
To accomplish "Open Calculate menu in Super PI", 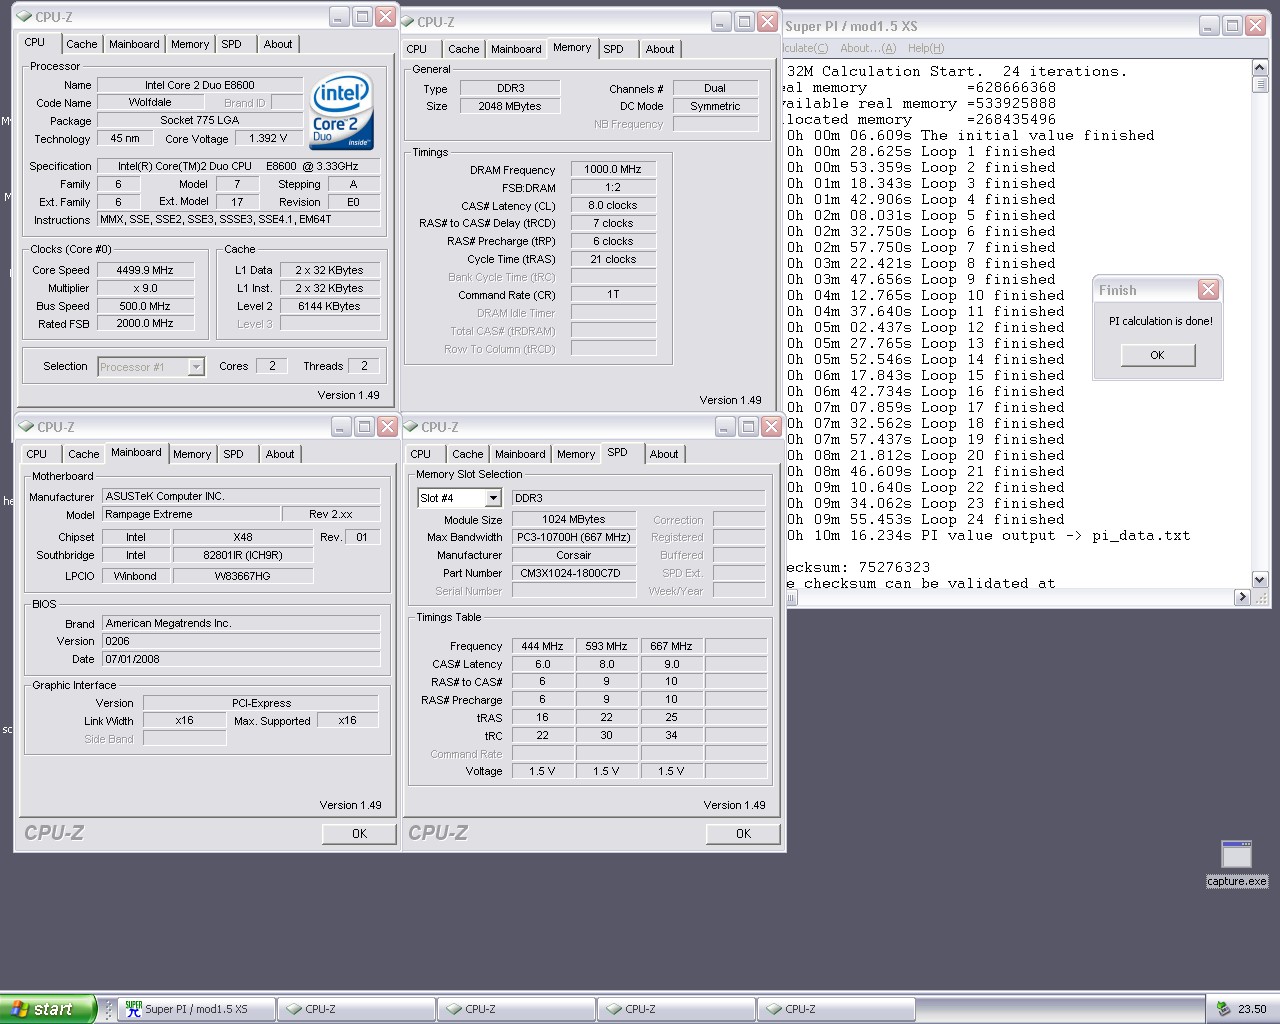I will tap(806, 48).
